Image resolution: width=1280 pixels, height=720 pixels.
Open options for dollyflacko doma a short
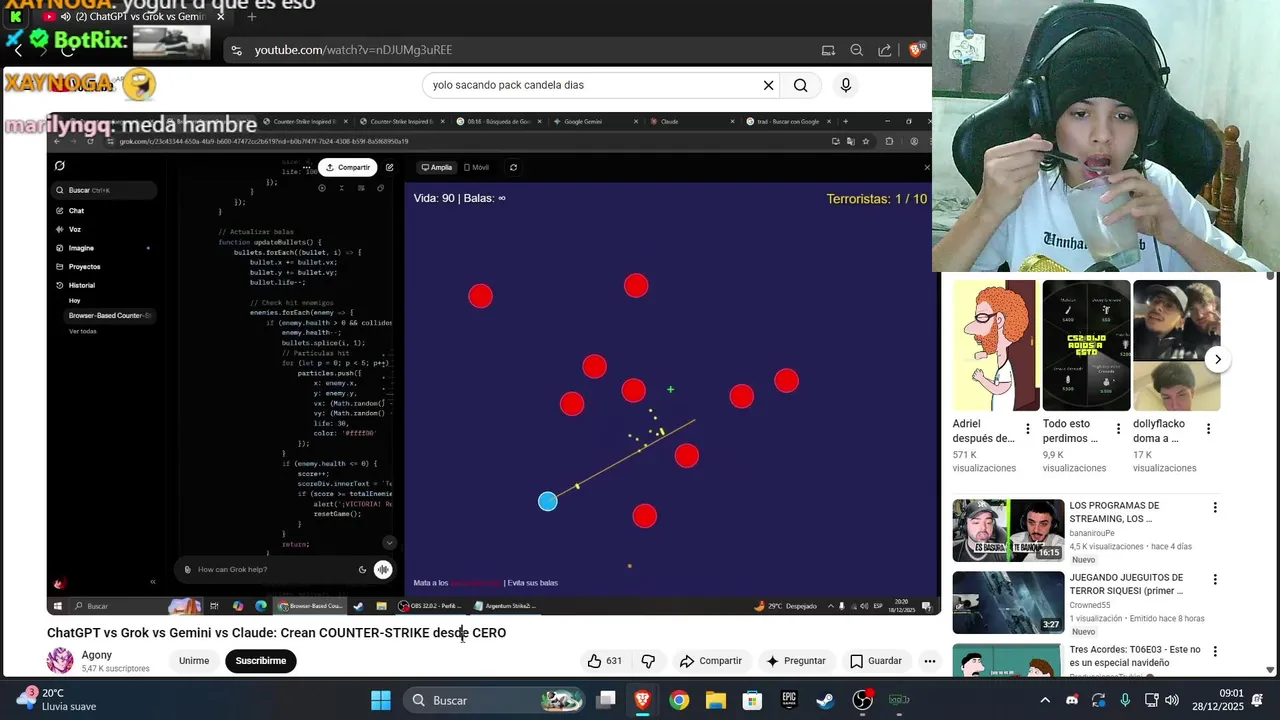click(1208, 429)
